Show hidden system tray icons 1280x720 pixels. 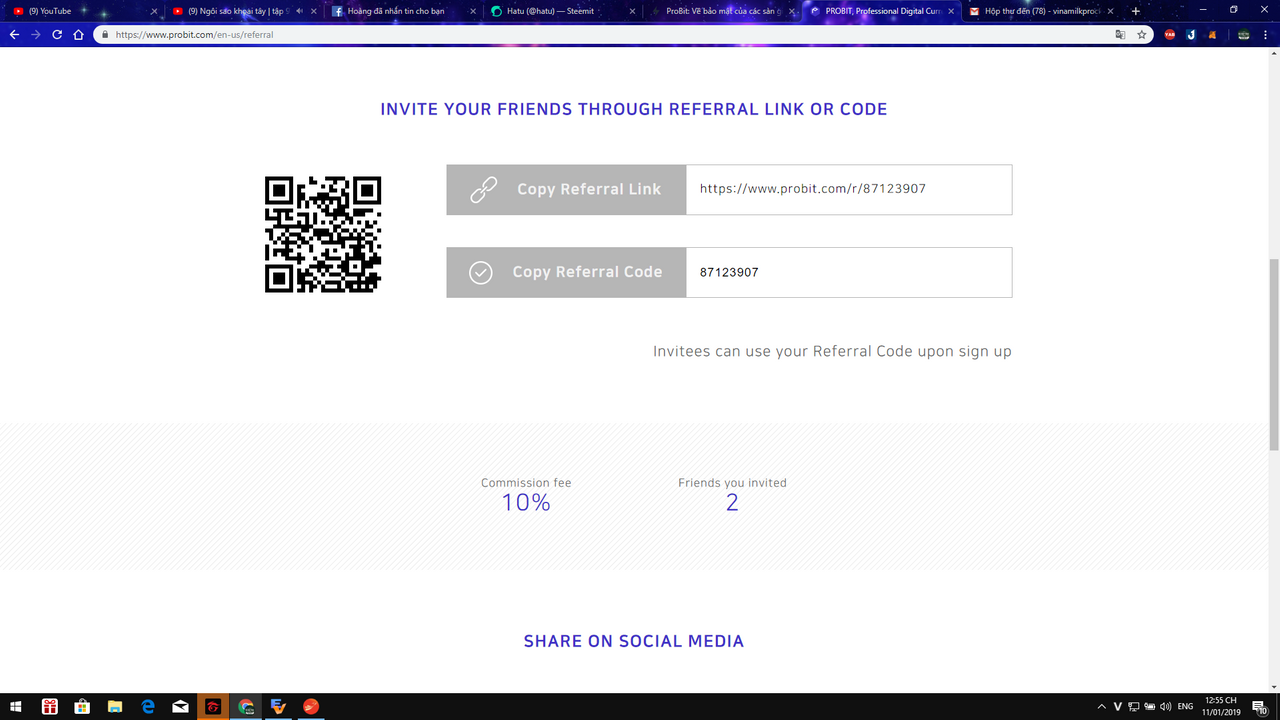click(1102, 707)
